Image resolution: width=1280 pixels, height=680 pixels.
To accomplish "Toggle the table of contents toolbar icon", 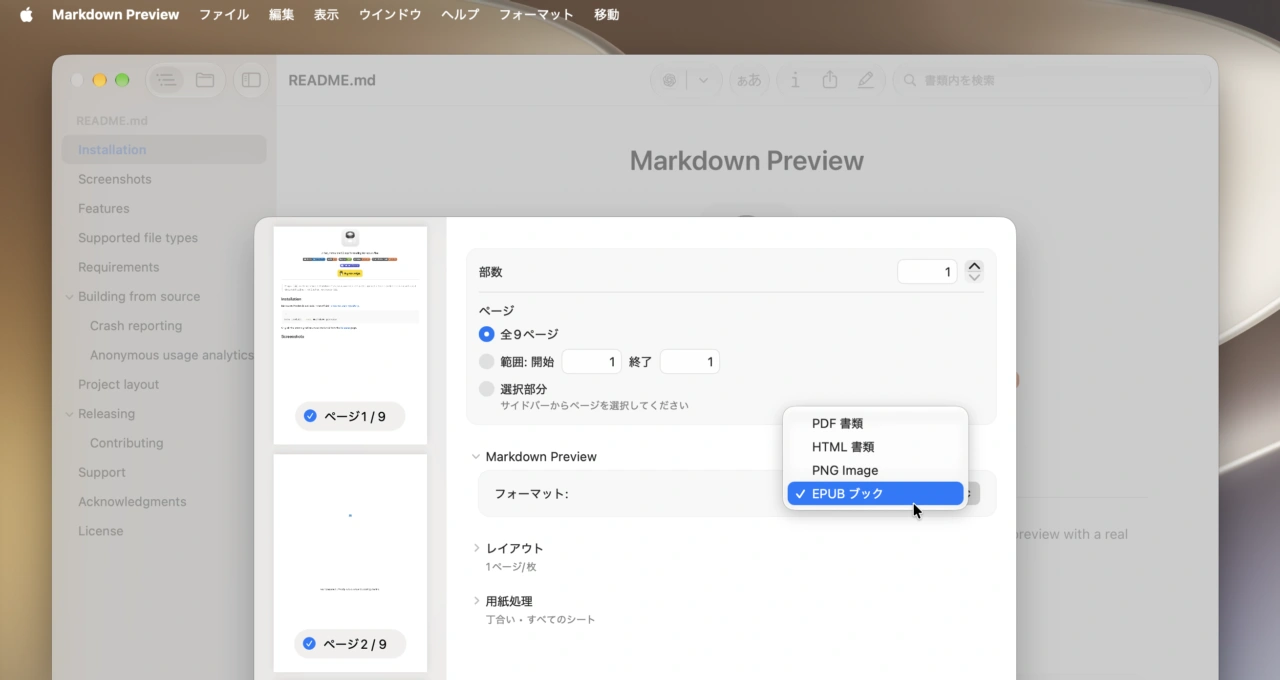I will [166, 80].
